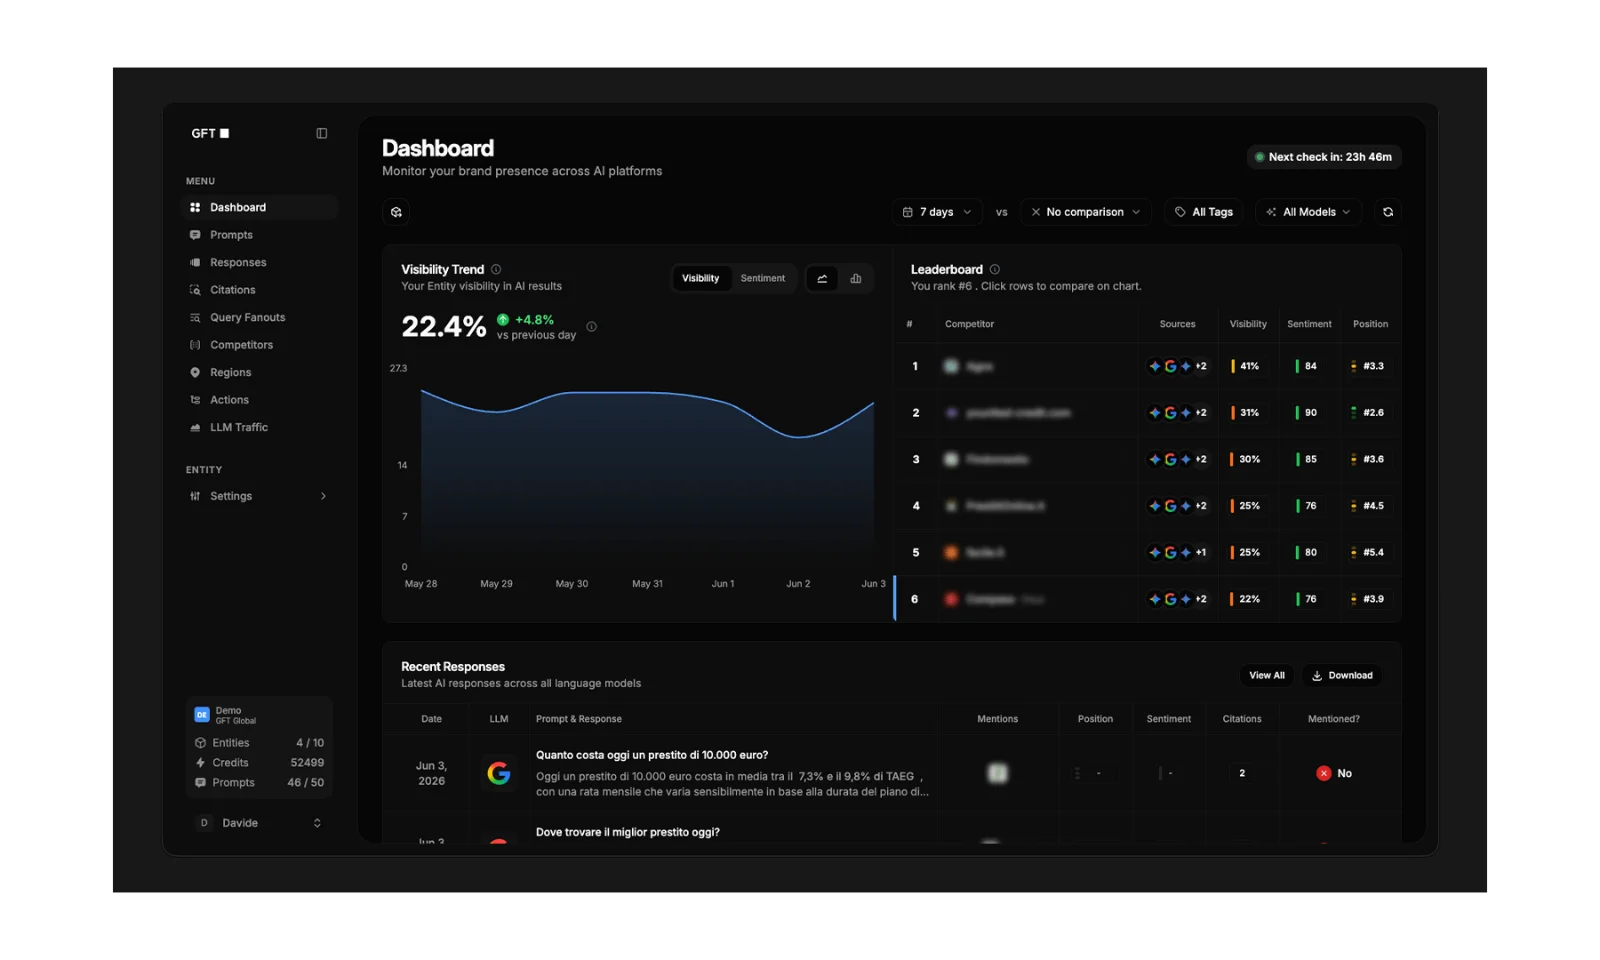Switch chart to bar view icon

pos(856,279)
